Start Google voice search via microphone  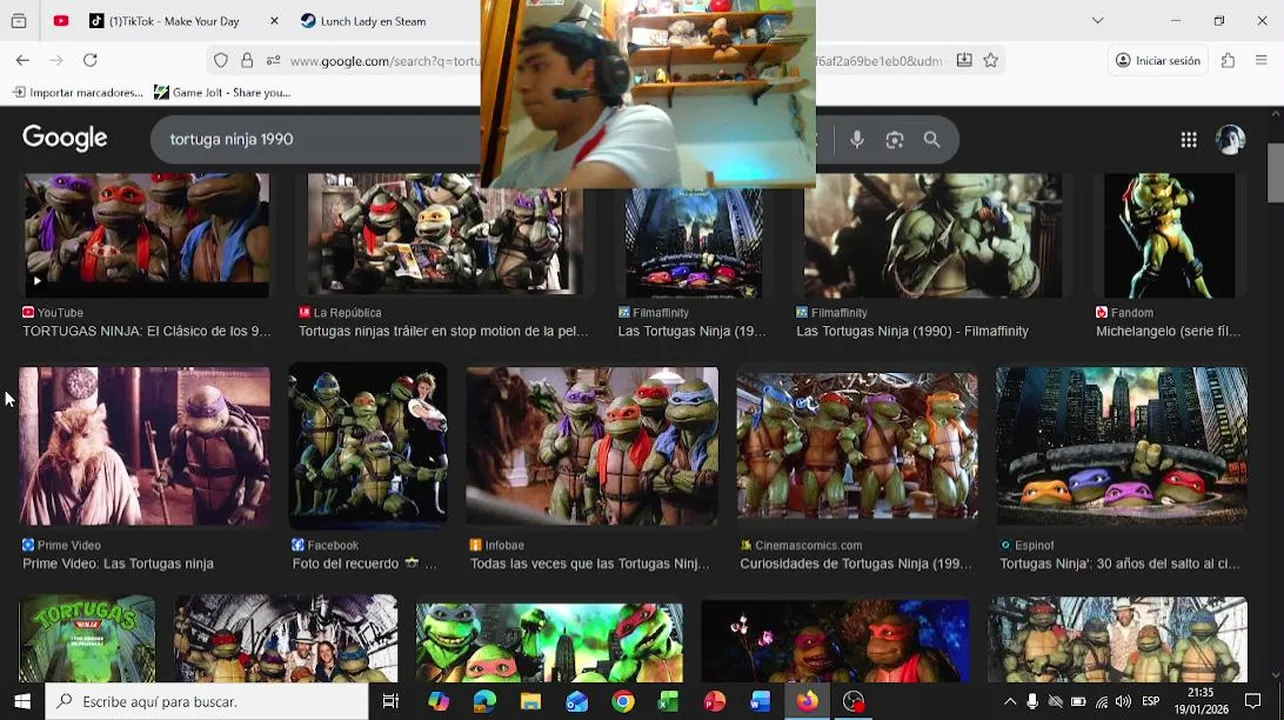pyautogui.click(x=857, y=140)
